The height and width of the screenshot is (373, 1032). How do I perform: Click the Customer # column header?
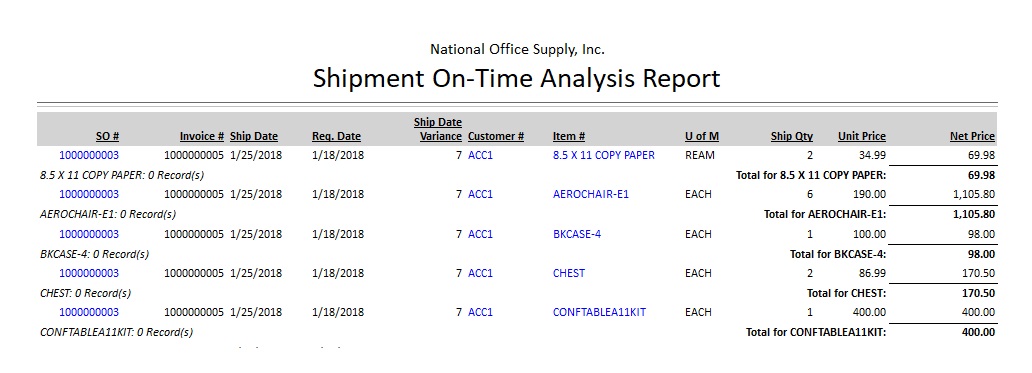click(x=496, y=136)
